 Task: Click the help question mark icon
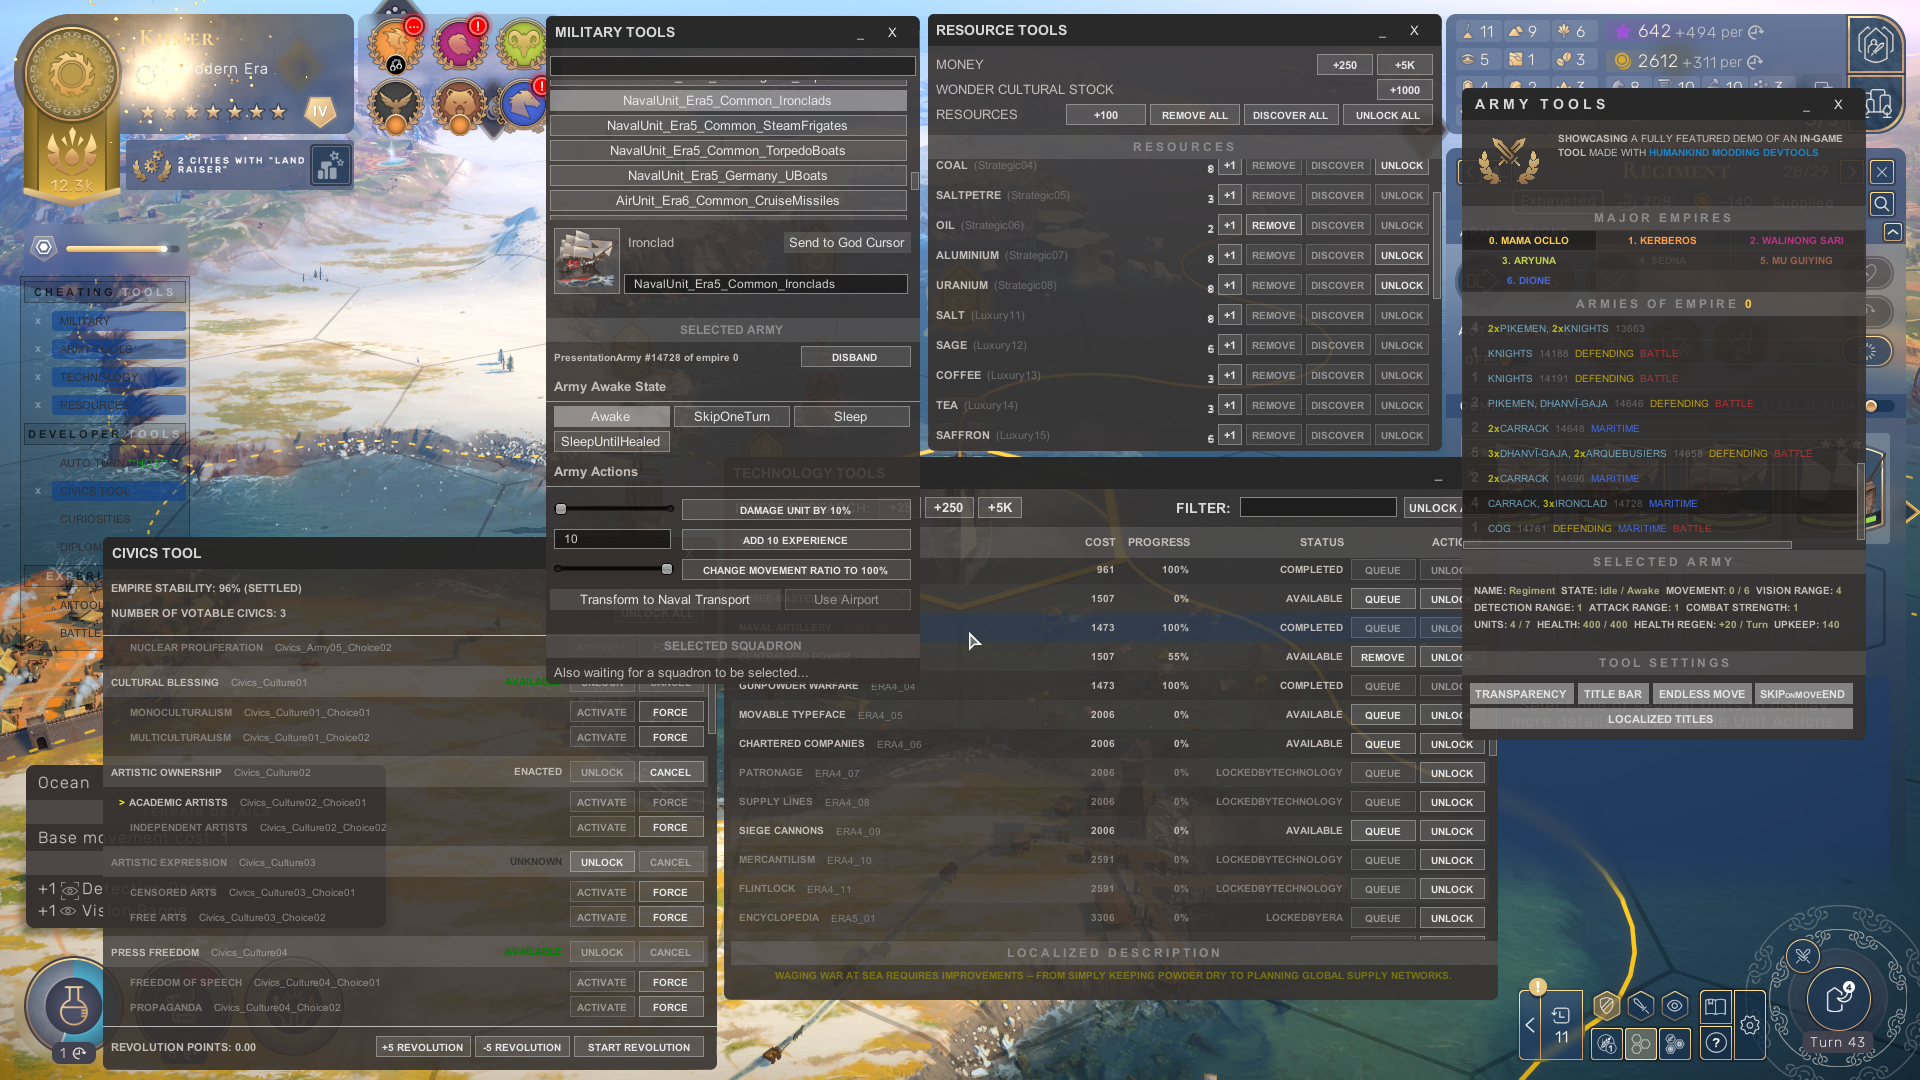[x=1716, y=1043]
